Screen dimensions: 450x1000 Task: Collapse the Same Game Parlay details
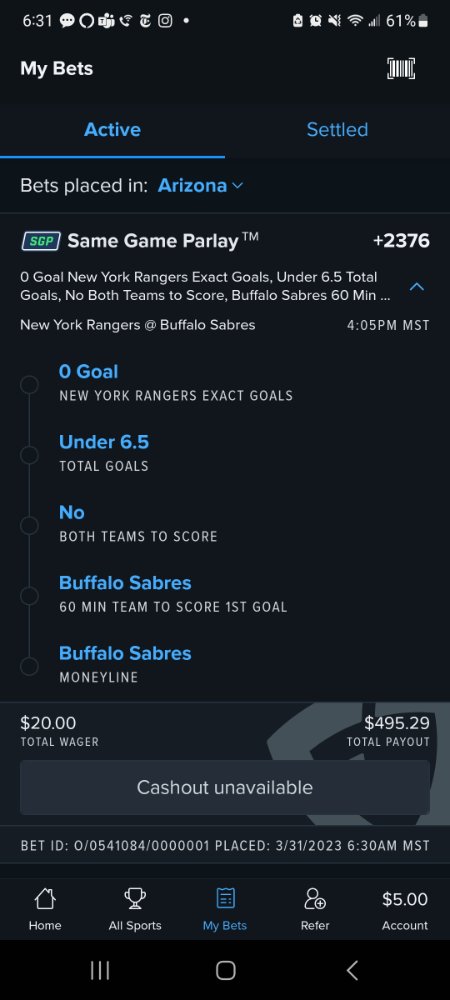click(x=416, y=287)
